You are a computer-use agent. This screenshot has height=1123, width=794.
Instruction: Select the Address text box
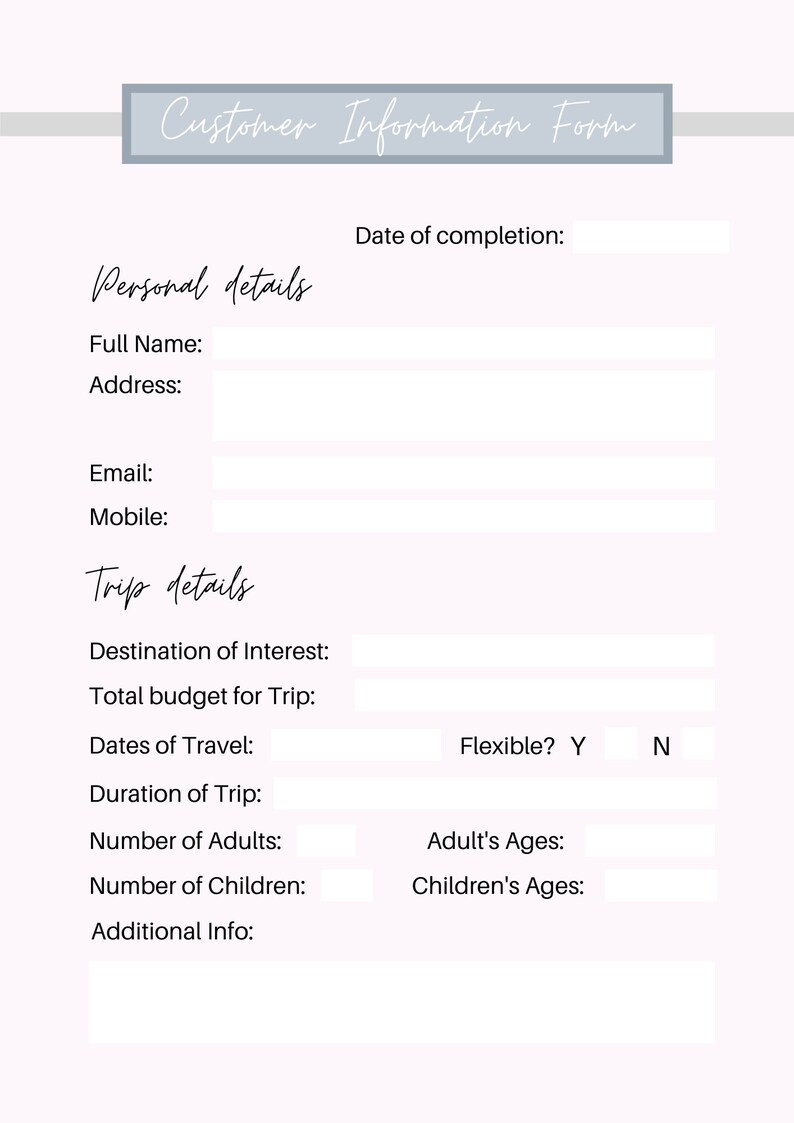pos(463,405)
